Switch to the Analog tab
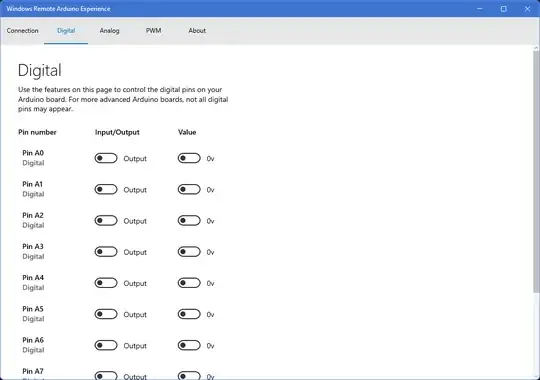This screenshot has height=380, width=540. [110, 31]
